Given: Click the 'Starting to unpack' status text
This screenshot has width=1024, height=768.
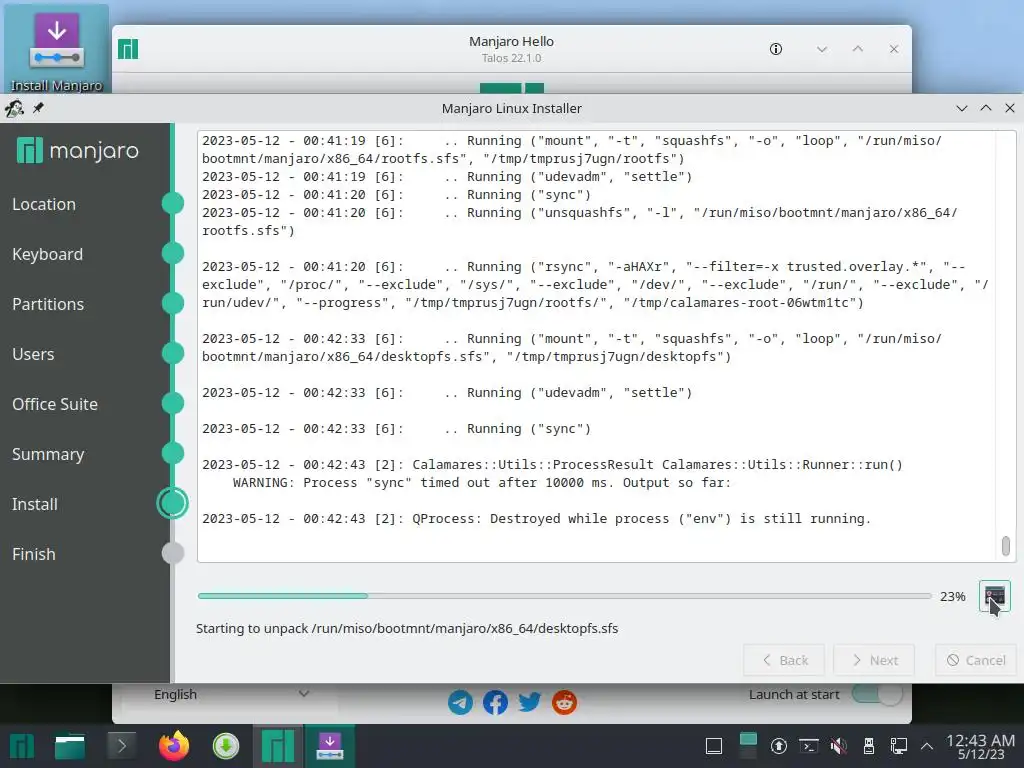Looking at the screenshot, I should (407, 628).
